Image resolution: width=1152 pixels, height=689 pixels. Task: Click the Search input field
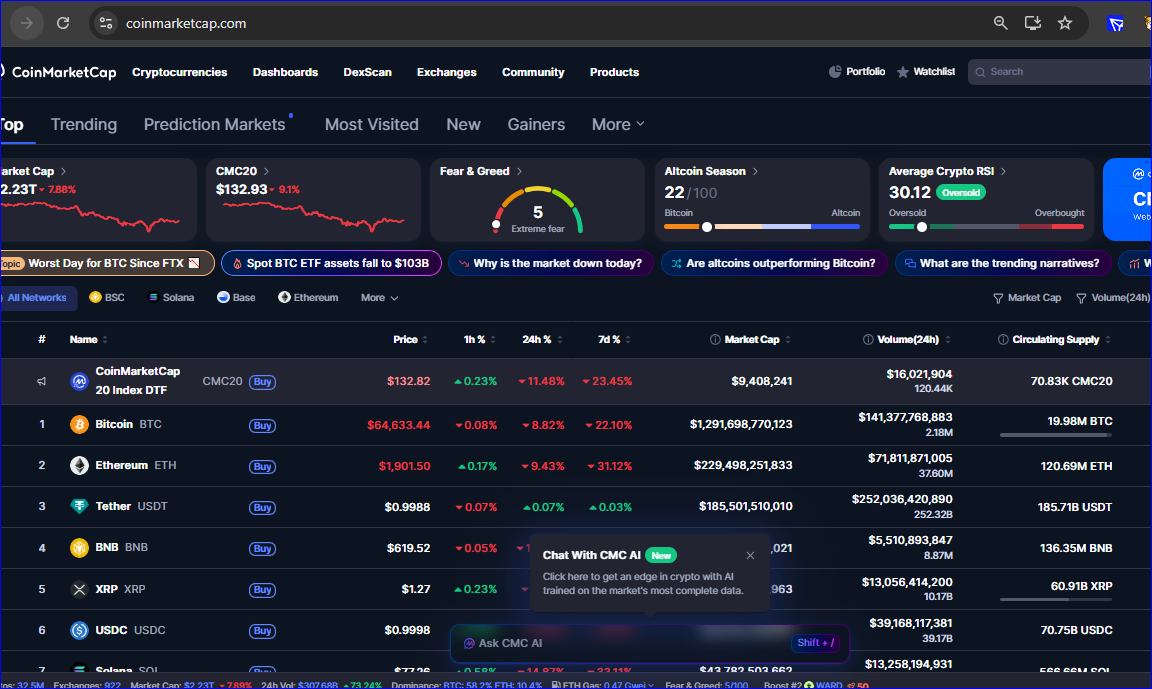[x=1059, y=72]
